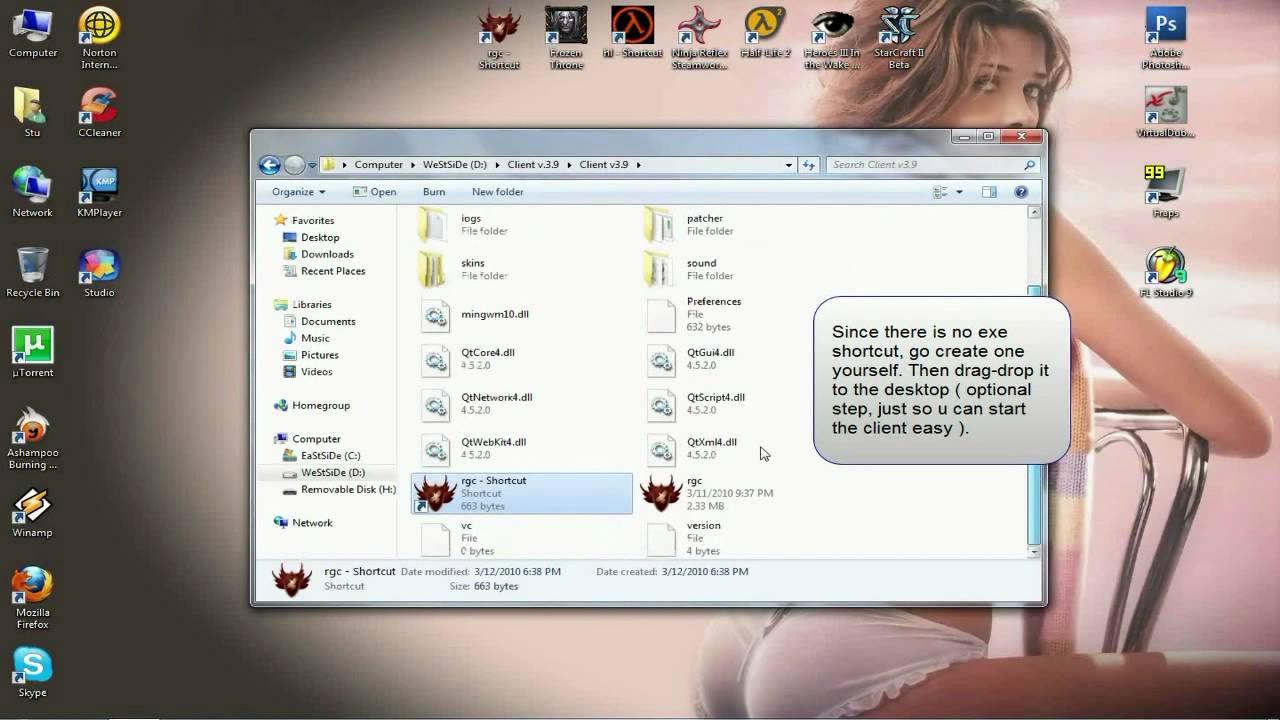Viewport: 1280px width, 720px height.
Task: Open the Explorer help icon
Action: (1021, 192)
